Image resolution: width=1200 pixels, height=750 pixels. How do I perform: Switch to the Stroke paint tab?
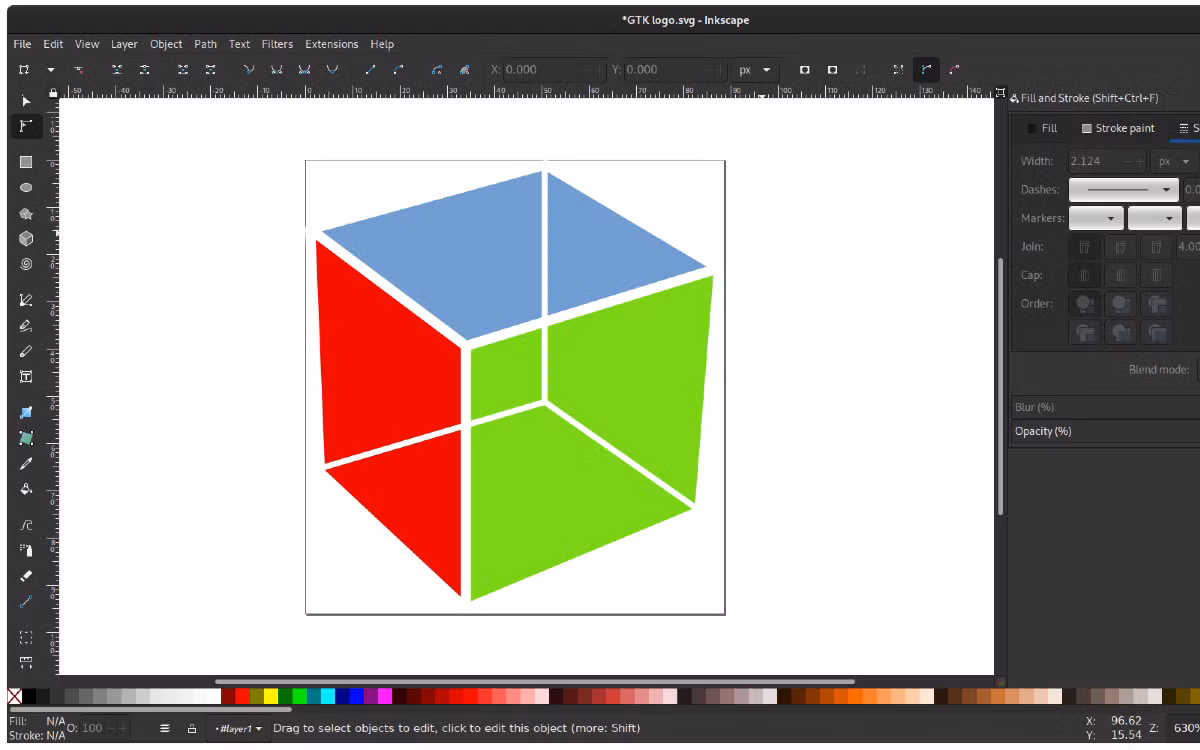1118,128
